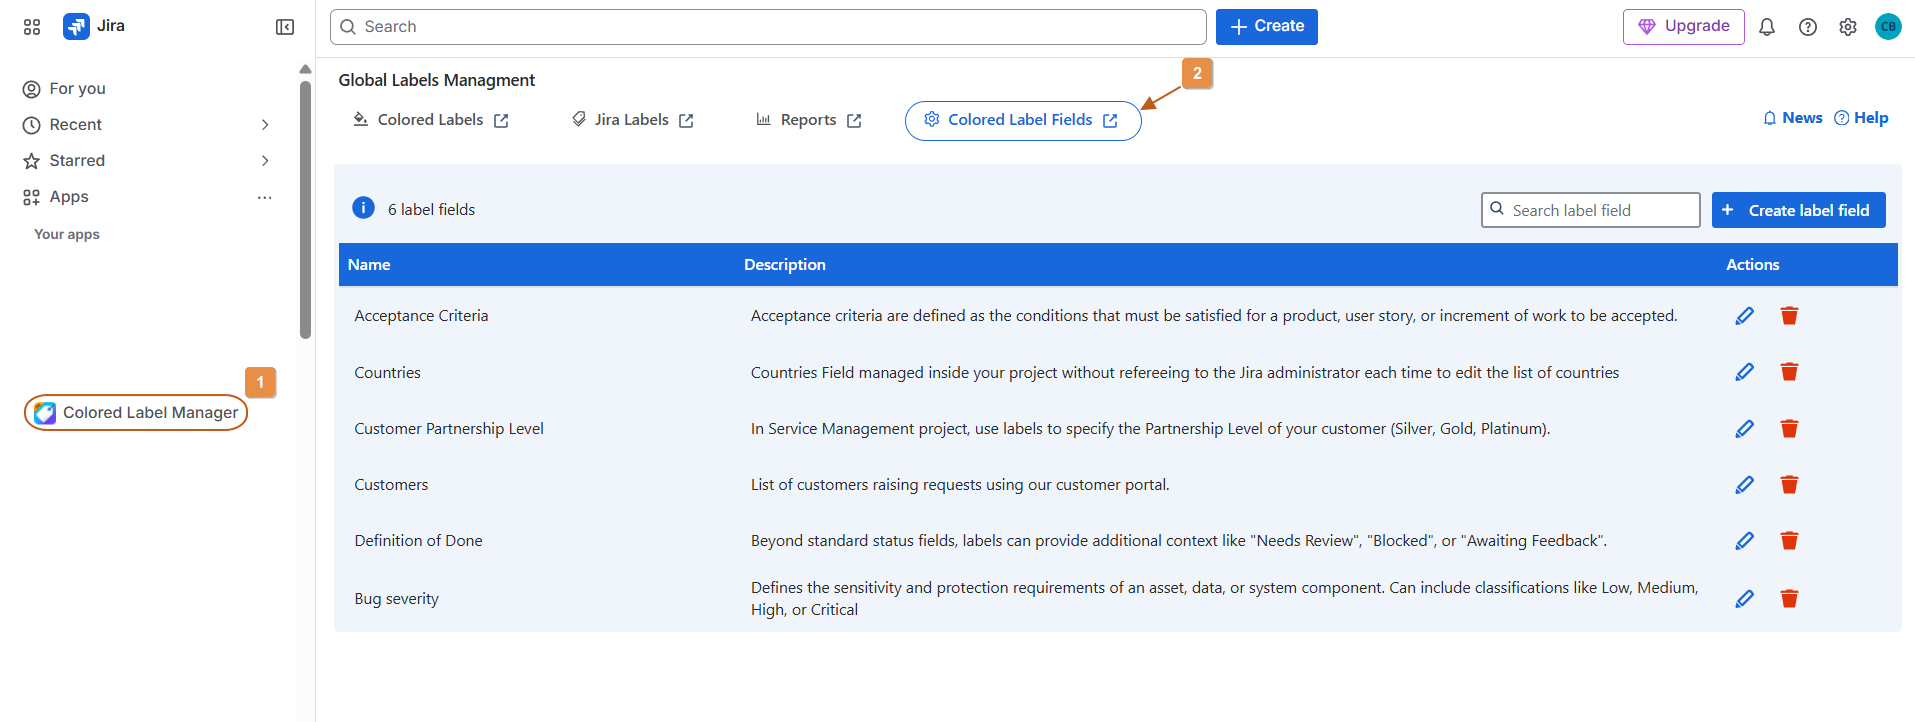Screen dimensions: 1915x722
Task: Open Apps more options menu
Action: click(264, 197)
